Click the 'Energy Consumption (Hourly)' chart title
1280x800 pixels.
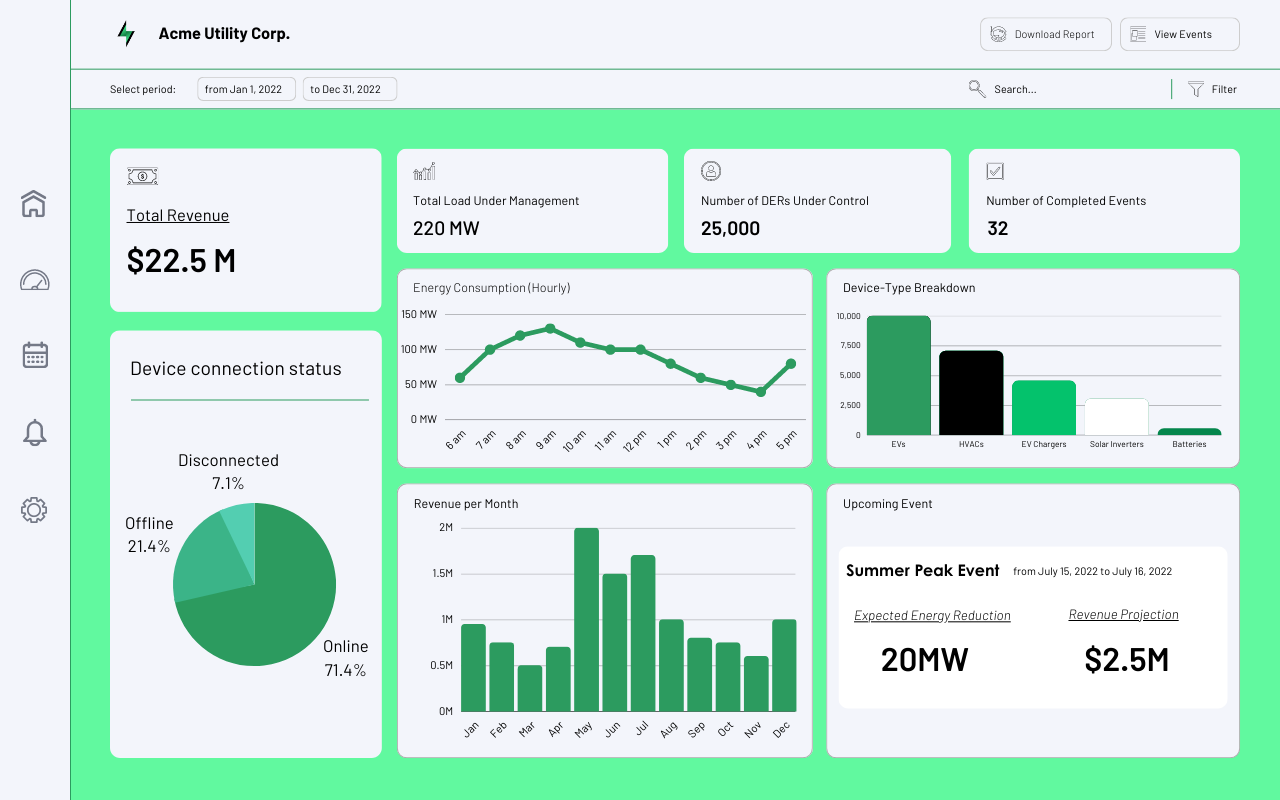click(x=492, y=288)
